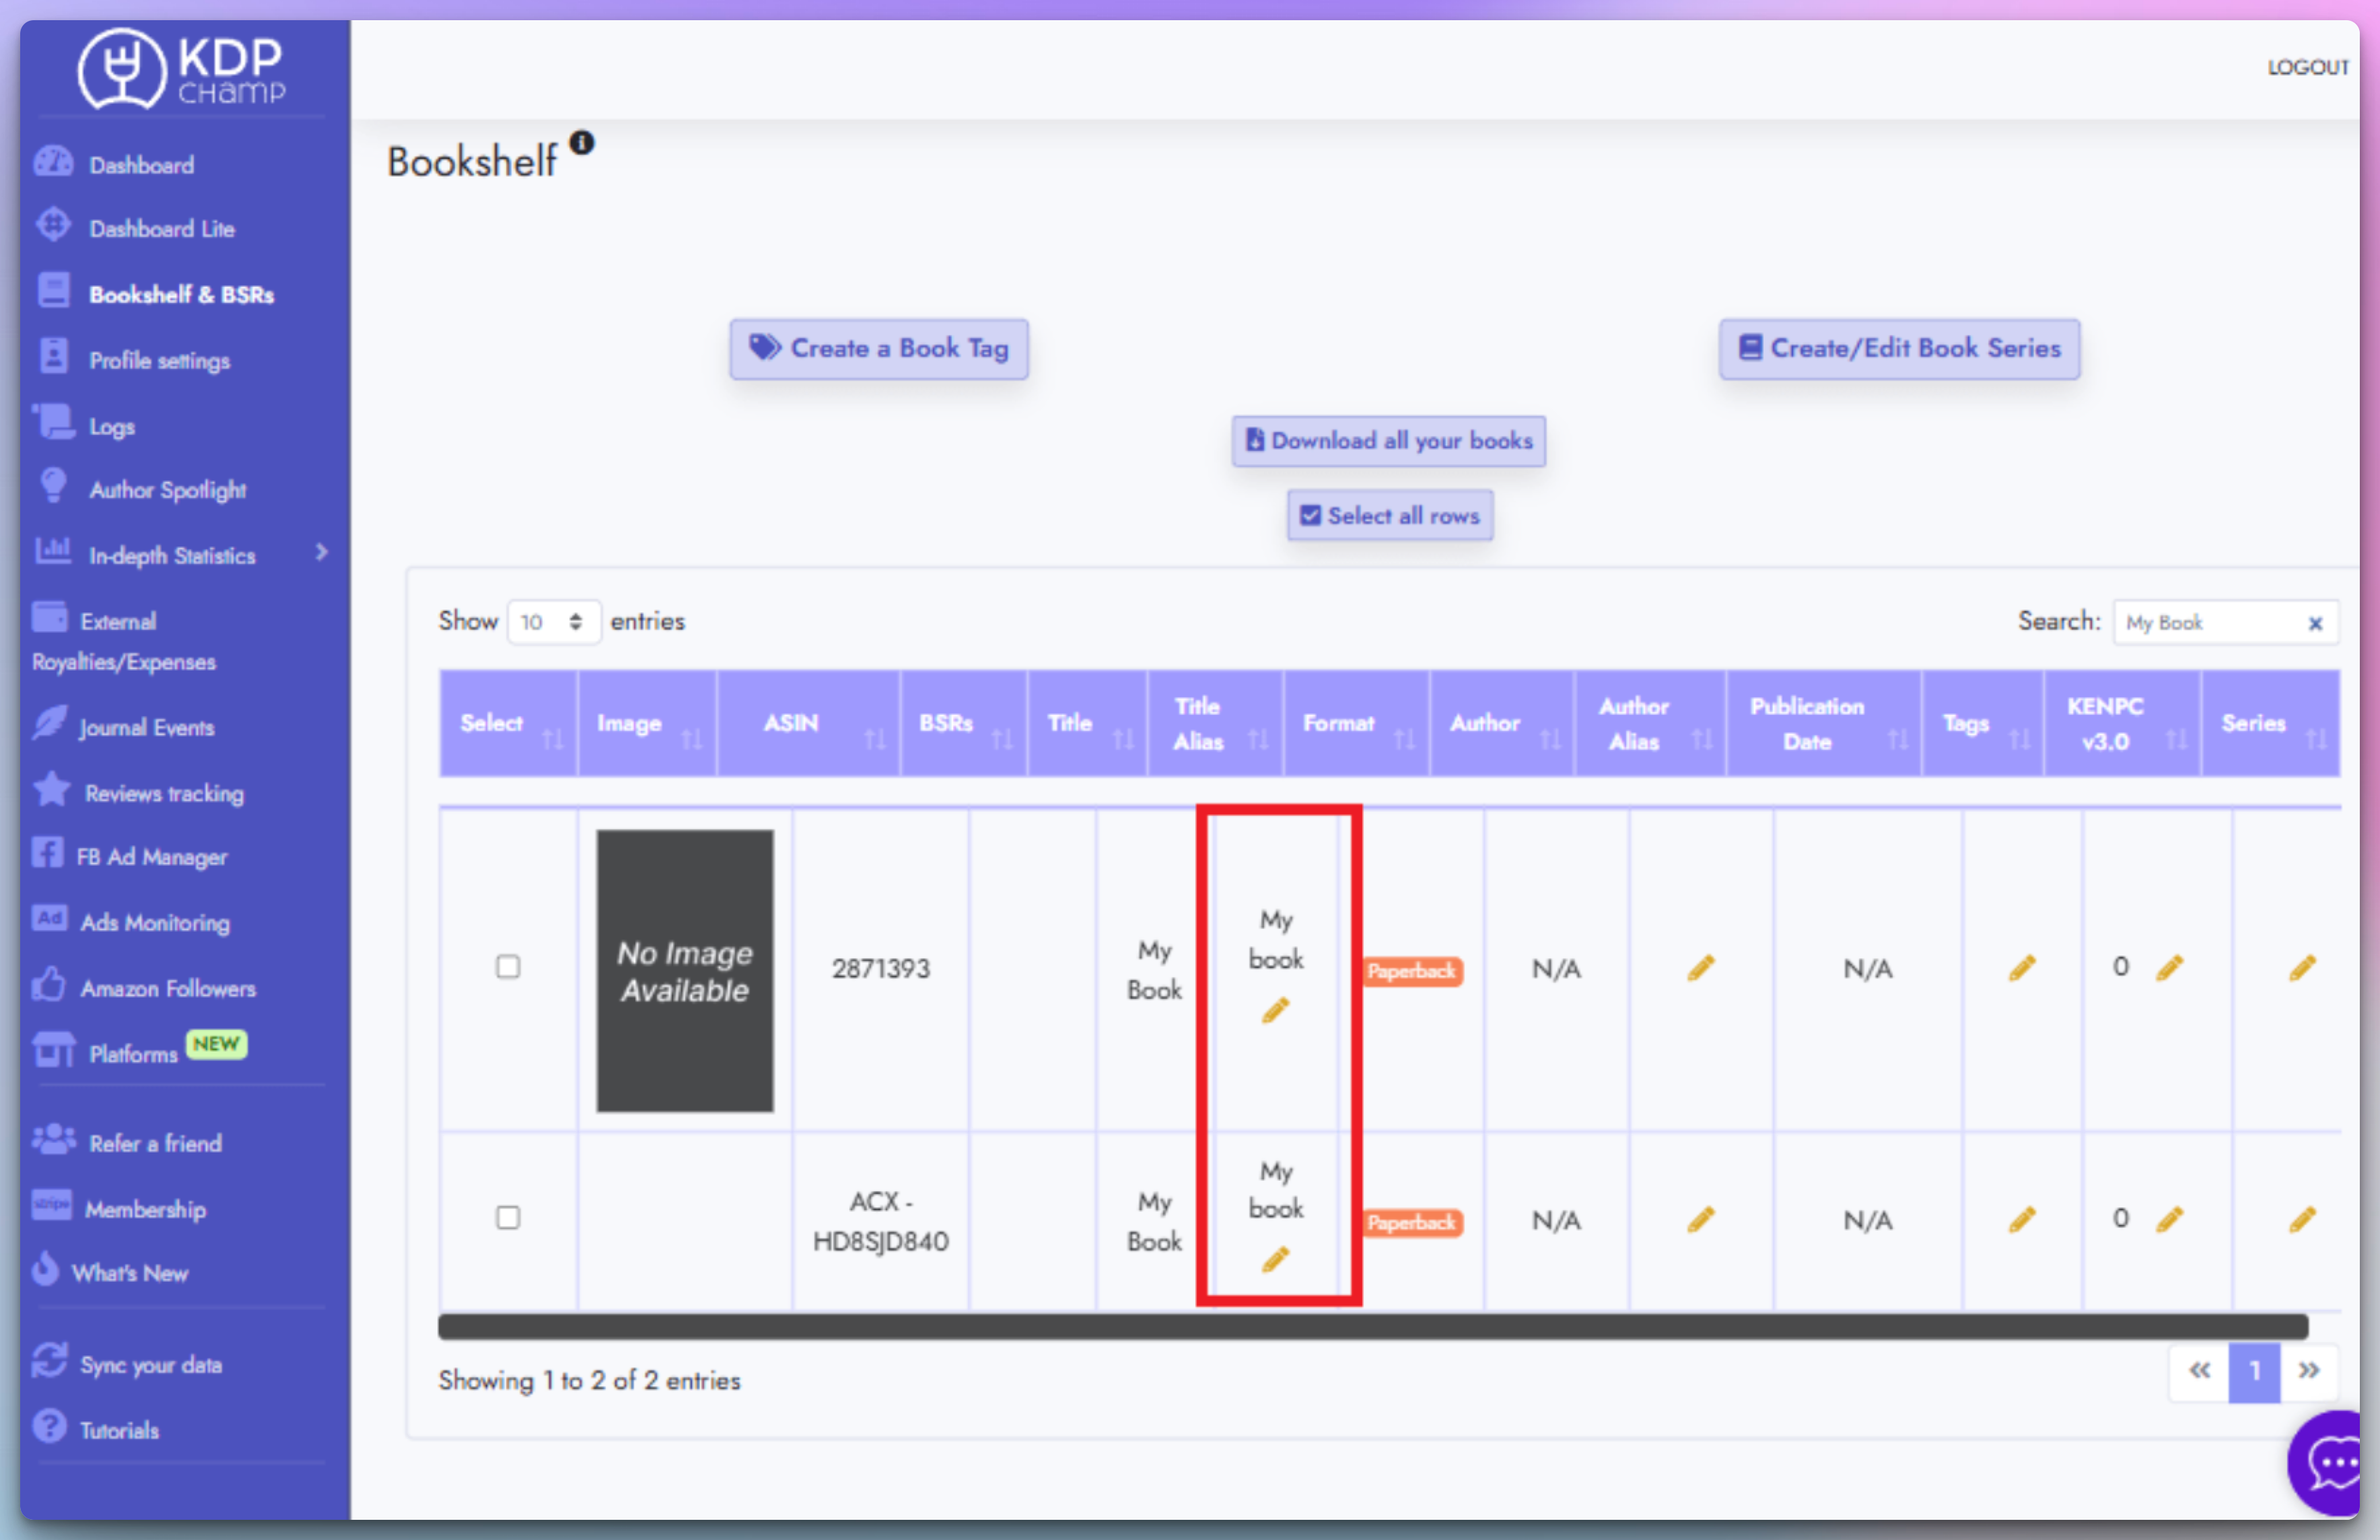This screenshot has width=2380, height=1540.
Task: Tick the checkbox for book 2871393
Action: point(508,967)
